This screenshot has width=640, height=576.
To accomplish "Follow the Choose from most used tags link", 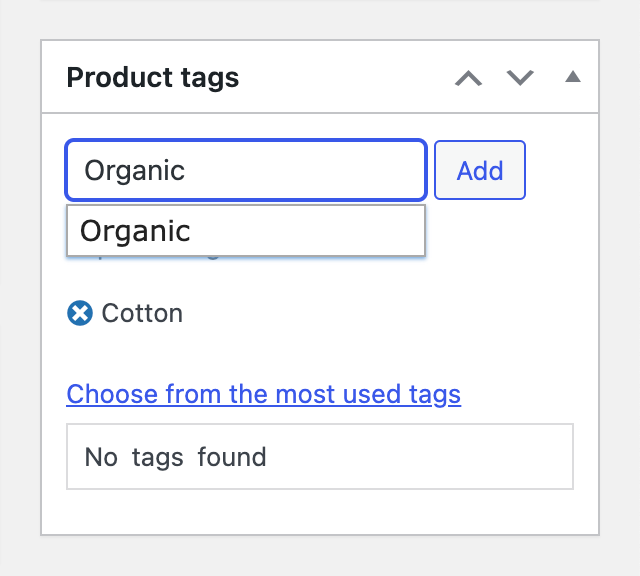I will pos(263,394).
